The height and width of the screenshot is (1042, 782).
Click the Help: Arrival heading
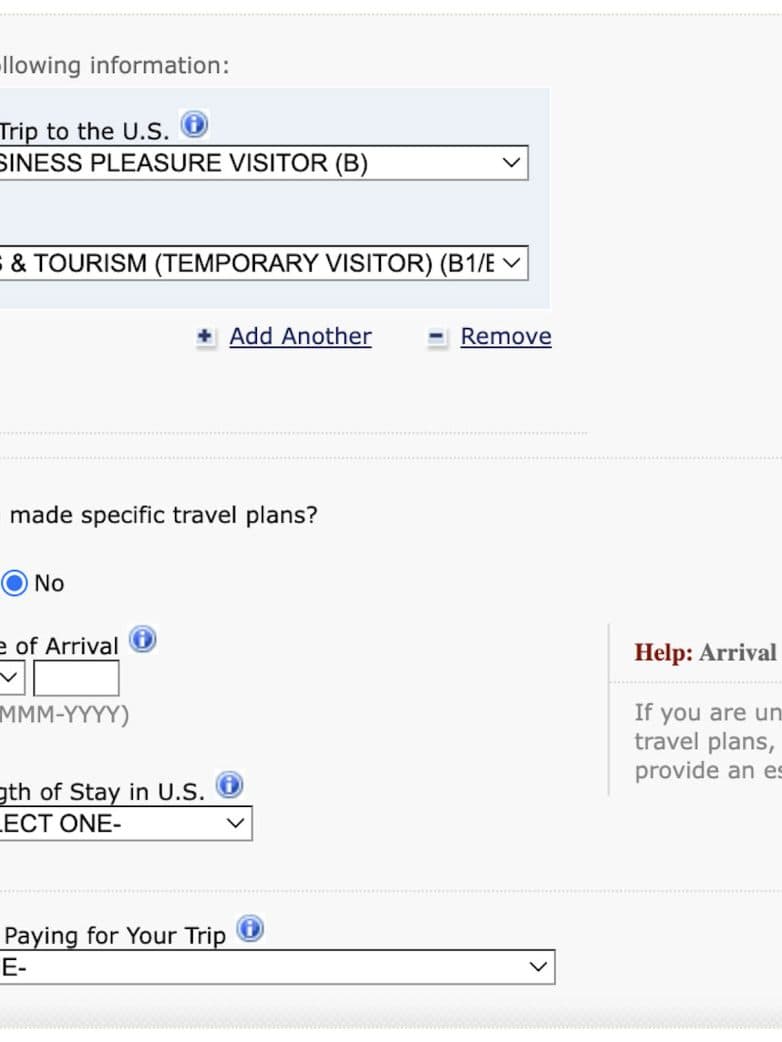point(707,653)
